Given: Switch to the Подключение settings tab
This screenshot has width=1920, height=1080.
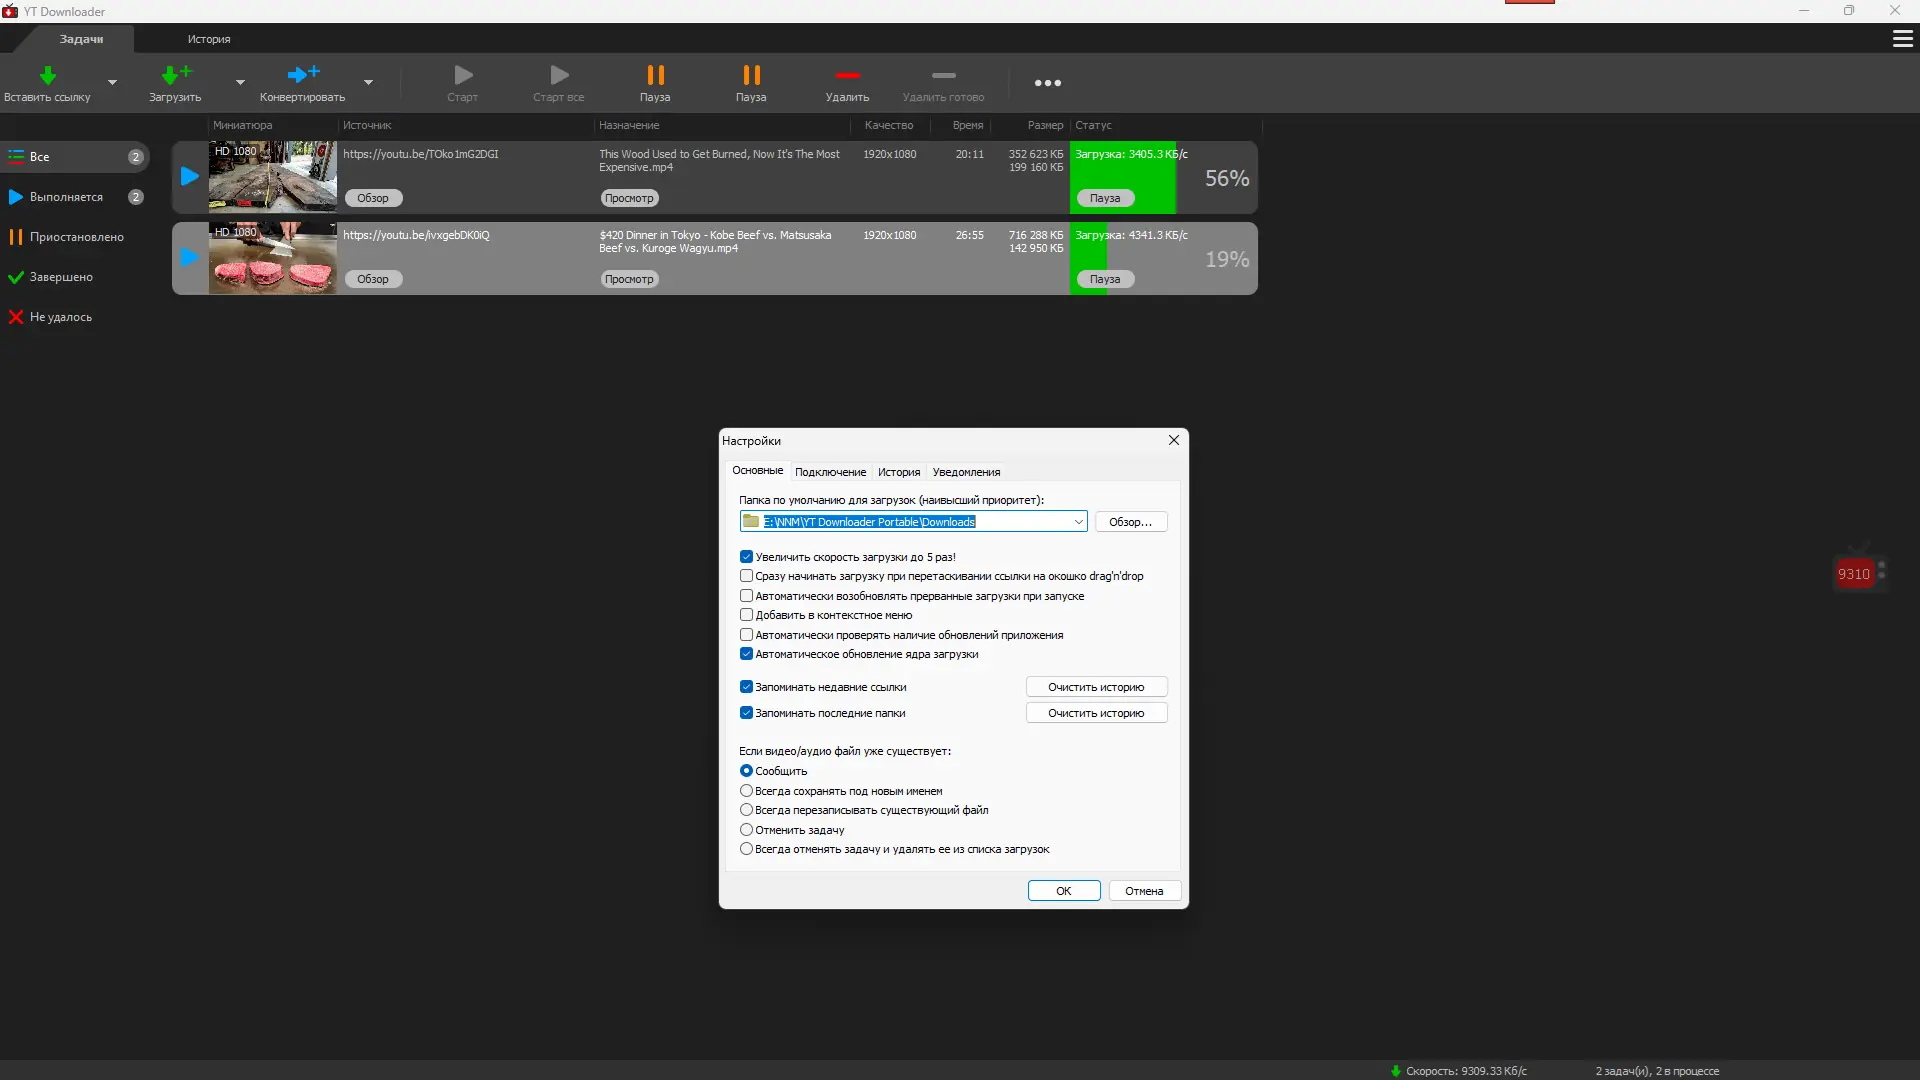Looking at the screenshot, I should pyautogui.click(x=830, y=472).
